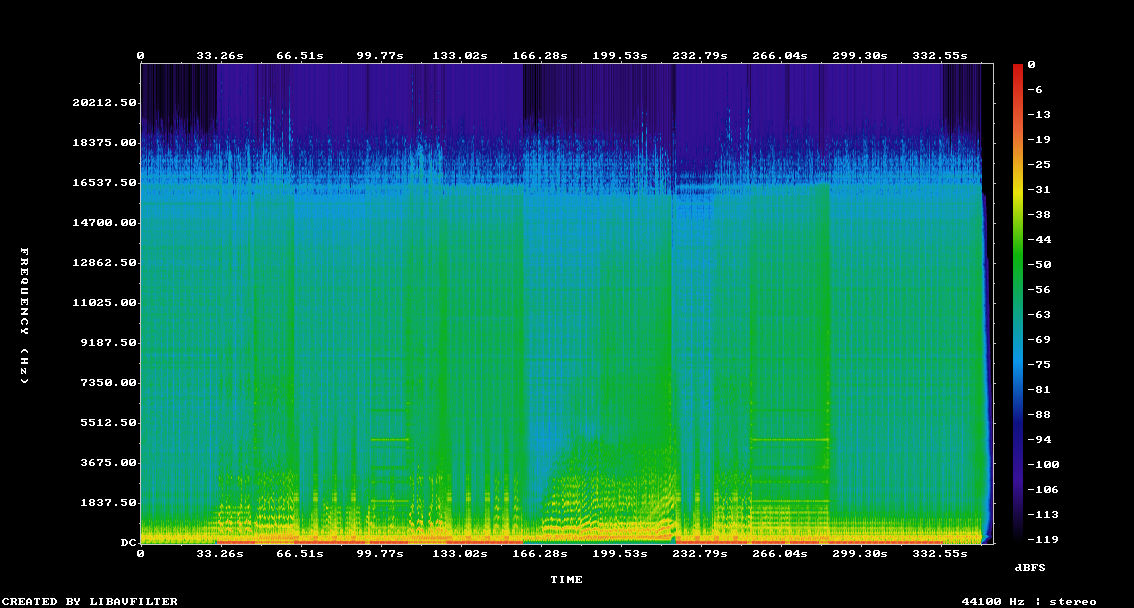1134x608 pixels.
Task: Click the 5512.50 frequency axis label
Action: click(x=108, y=423)
